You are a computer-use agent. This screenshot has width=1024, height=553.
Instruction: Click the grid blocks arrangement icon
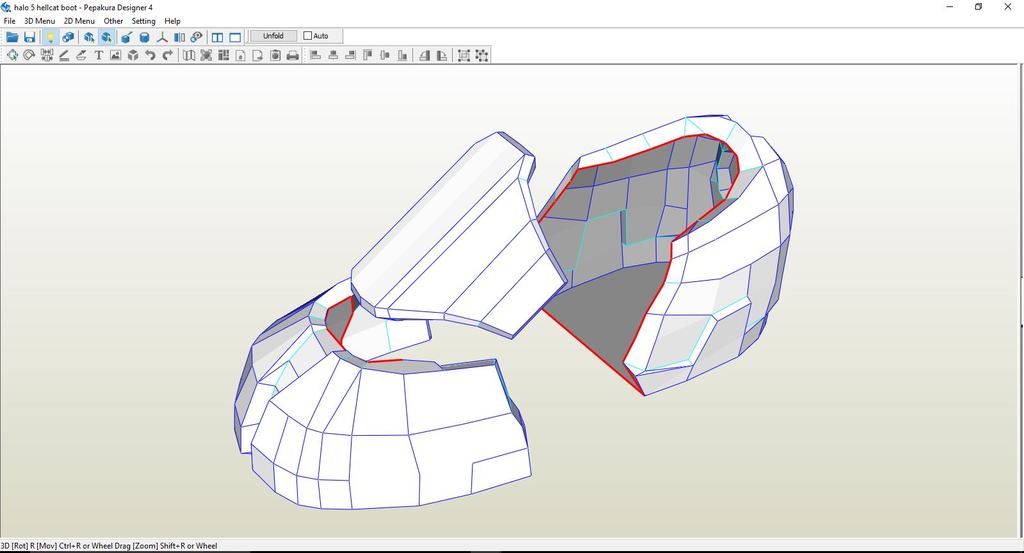(x=223, y=55)
